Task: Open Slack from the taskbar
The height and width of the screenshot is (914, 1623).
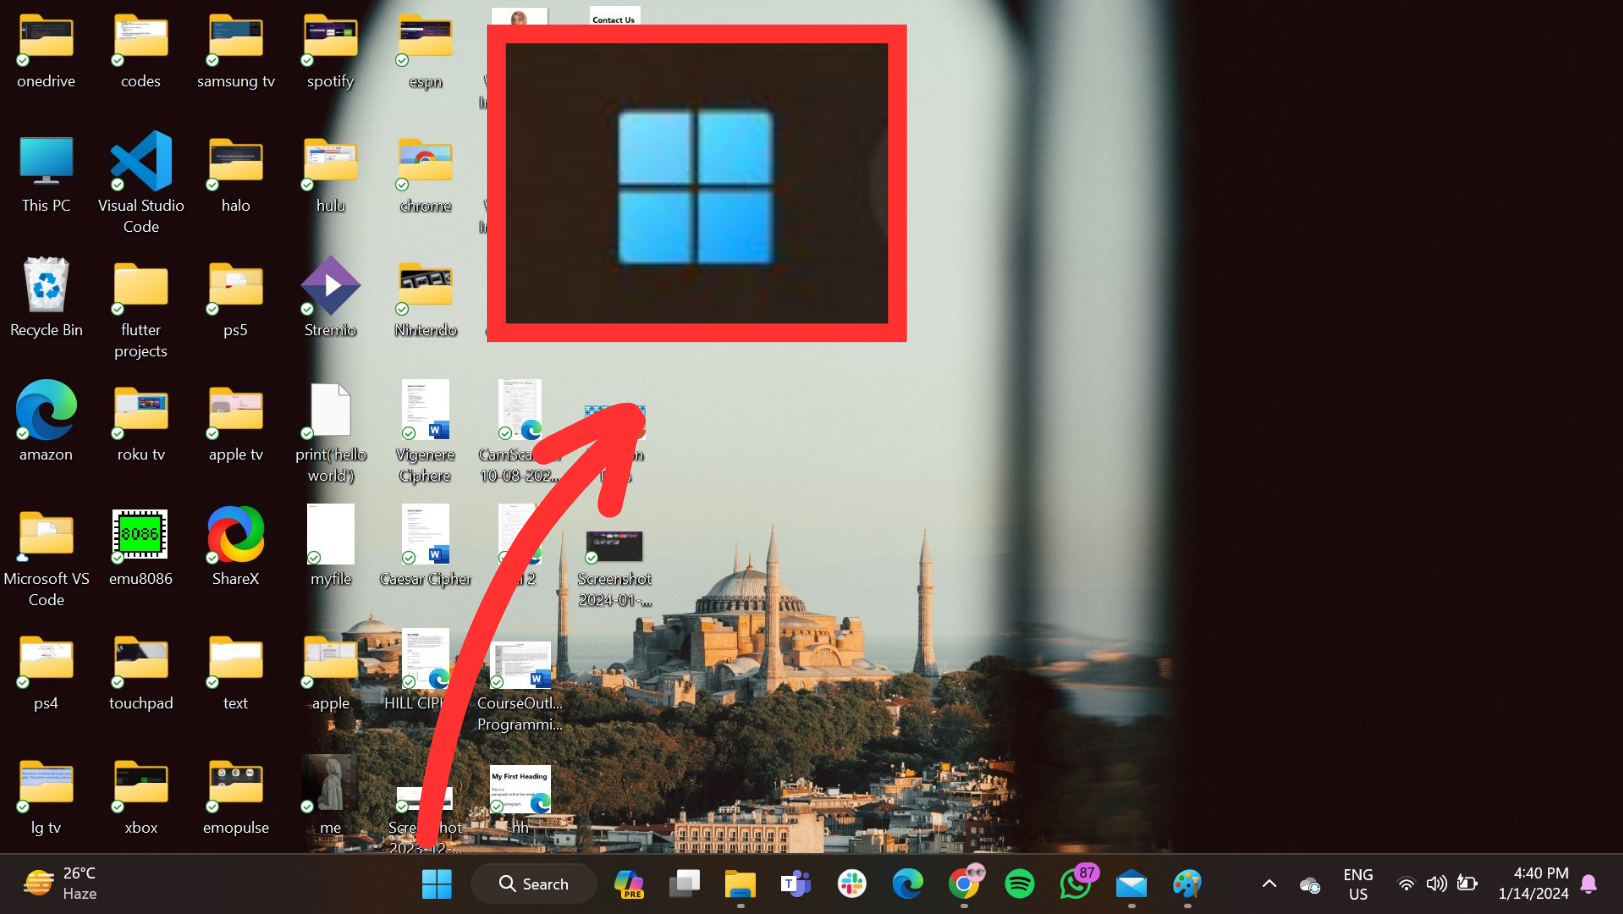Action: (852, 884)
